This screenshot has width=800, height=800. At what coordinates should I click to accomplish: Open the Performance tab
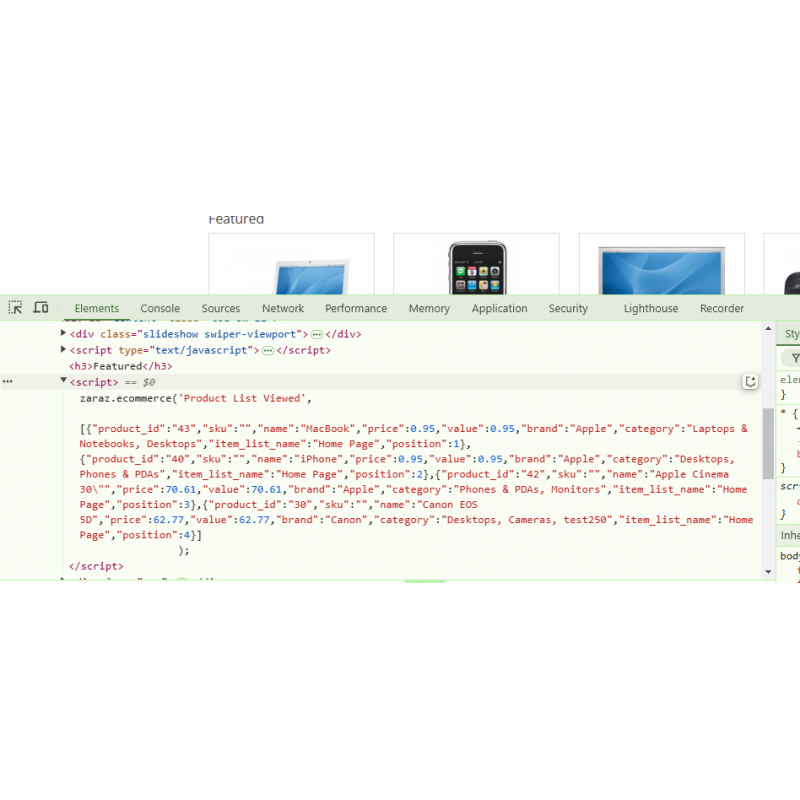pos(356,308)
